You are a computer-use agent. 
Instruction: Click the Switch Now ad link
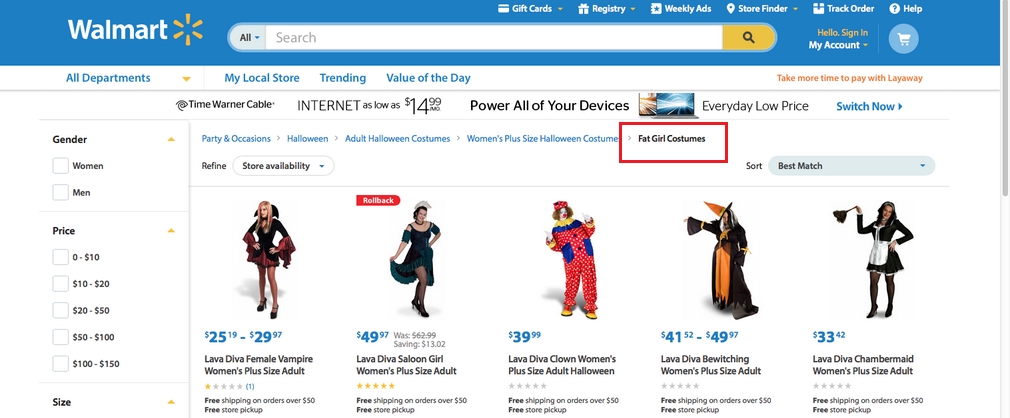point(869,106)
